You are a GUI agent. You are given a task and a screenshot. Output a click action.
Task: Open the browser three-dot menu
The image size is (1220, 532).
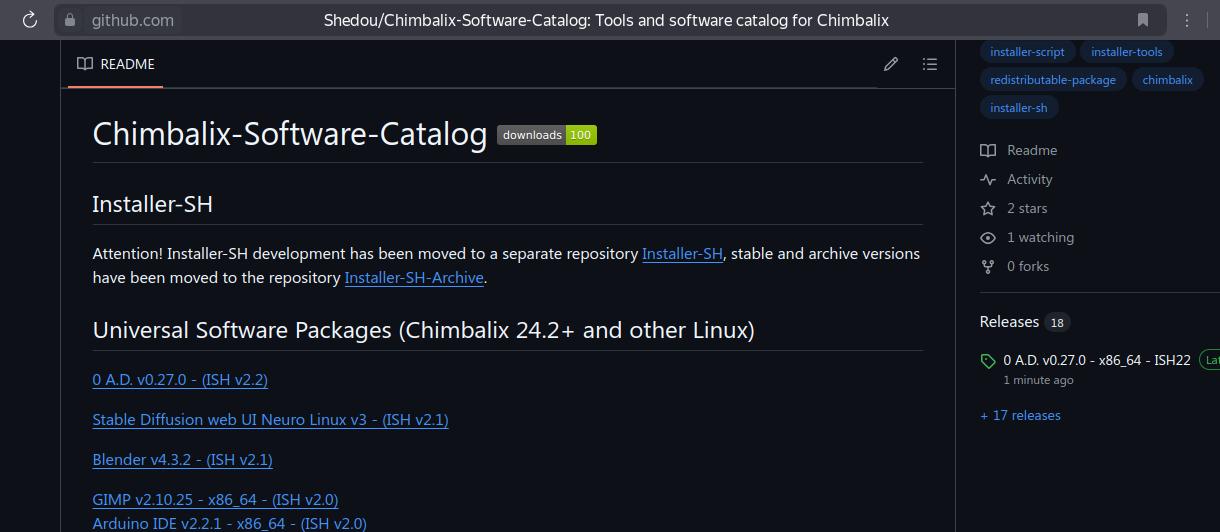(1187, 20)
